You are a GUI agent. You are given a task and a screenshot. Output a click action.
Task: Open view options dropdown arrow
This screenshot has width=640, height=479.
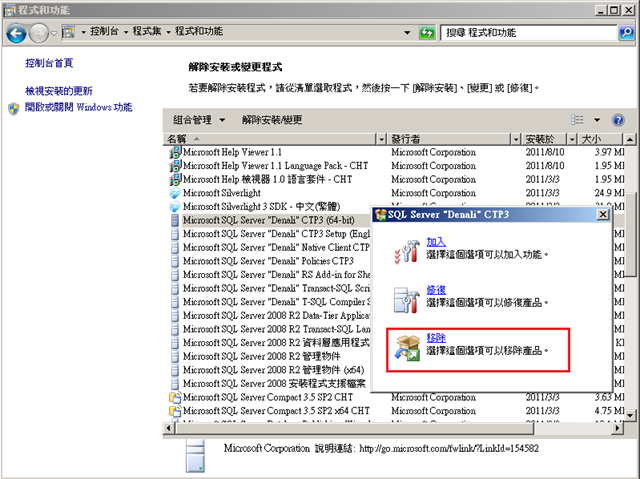point(597,120)
